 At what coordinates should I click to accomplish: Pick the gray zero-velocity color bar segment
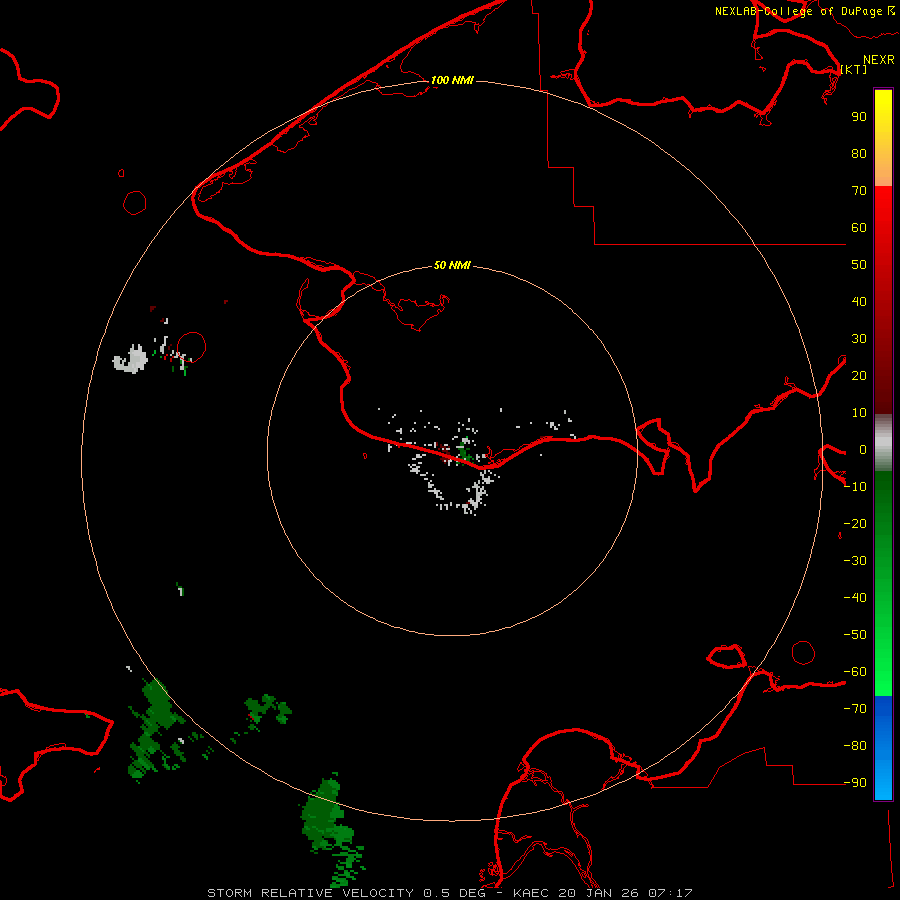883,443
